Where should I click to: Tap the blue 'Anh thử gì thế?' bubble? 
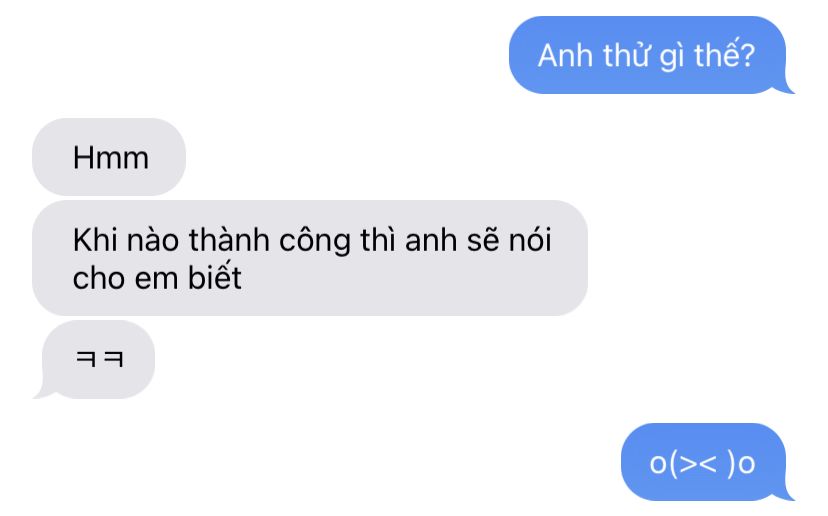coord(647,55)
